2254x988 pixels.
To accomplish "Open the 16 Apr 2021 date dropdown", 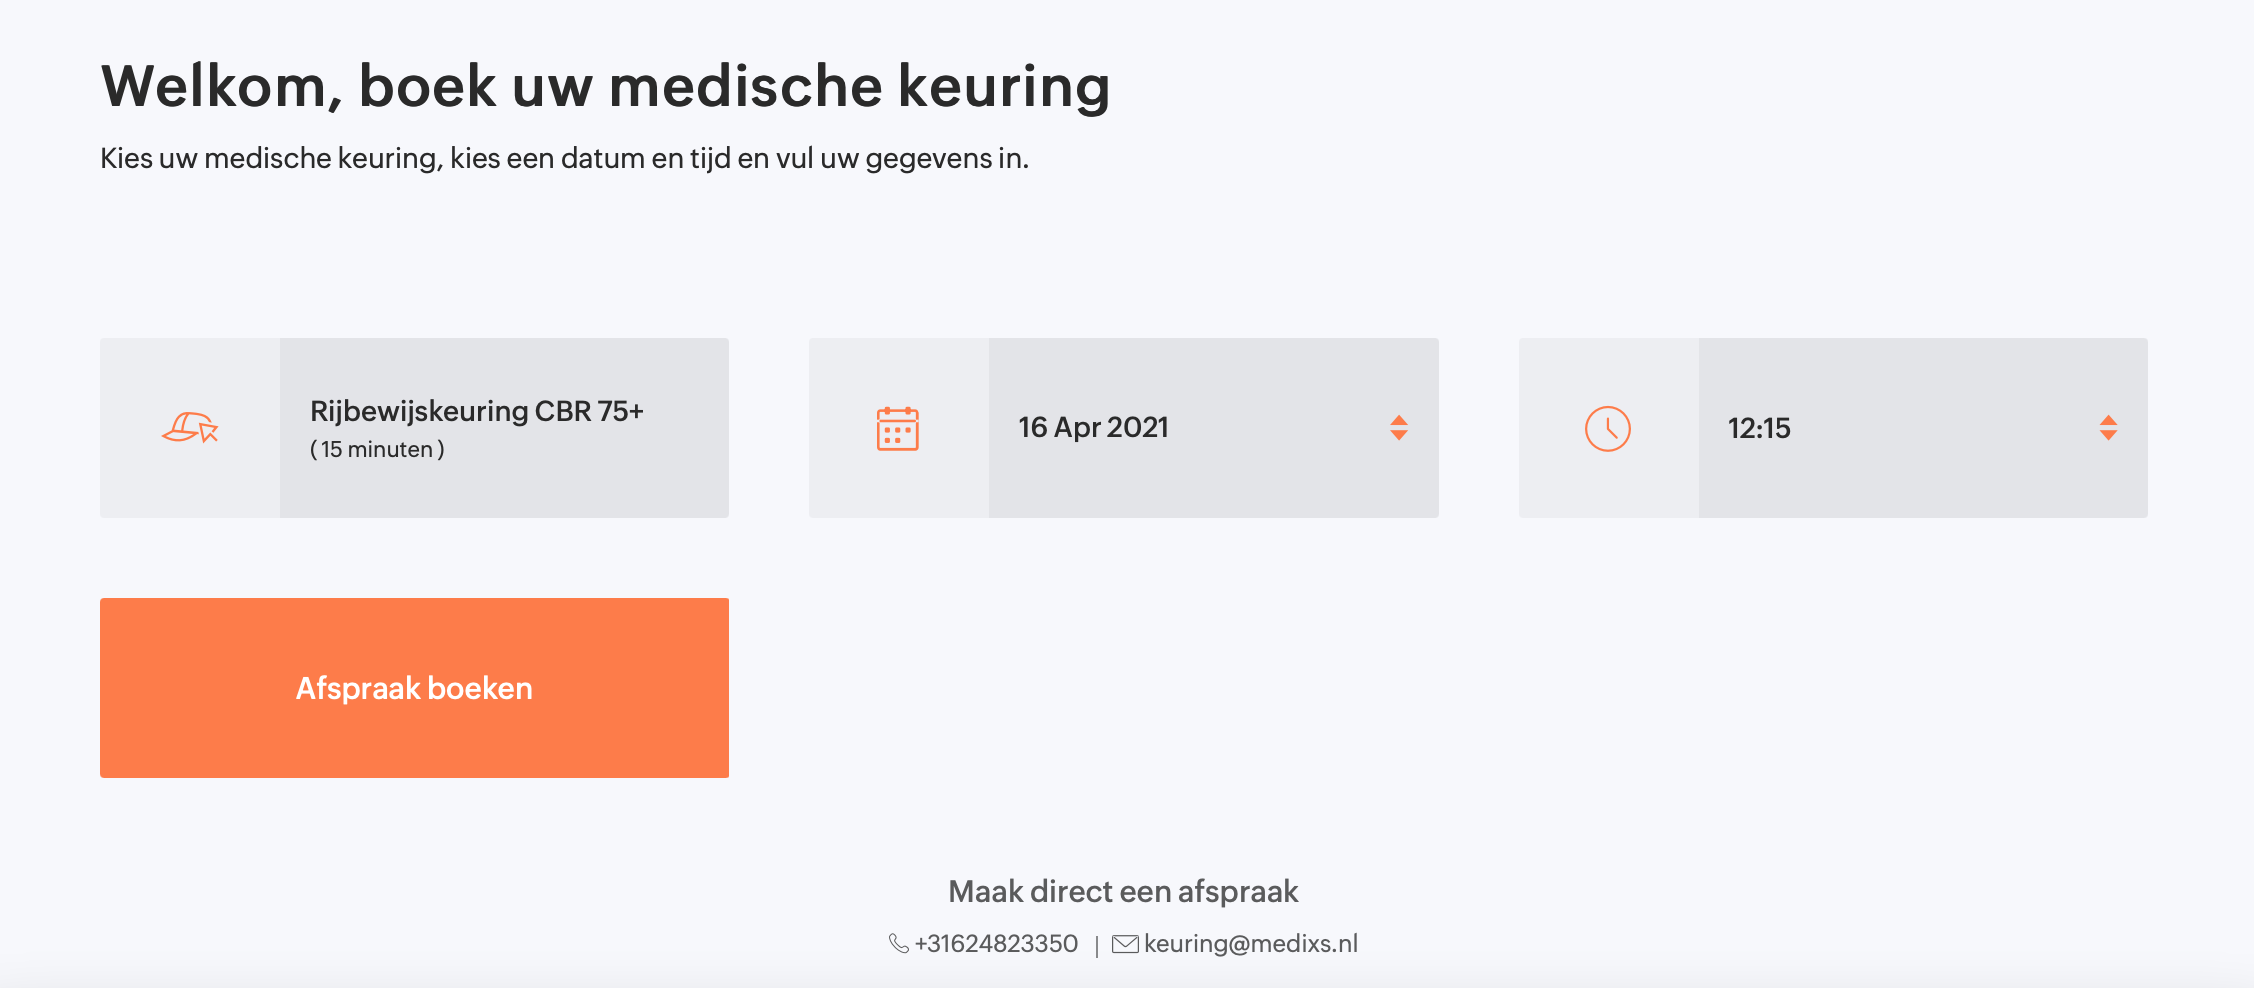I will tap(1213, 428).
